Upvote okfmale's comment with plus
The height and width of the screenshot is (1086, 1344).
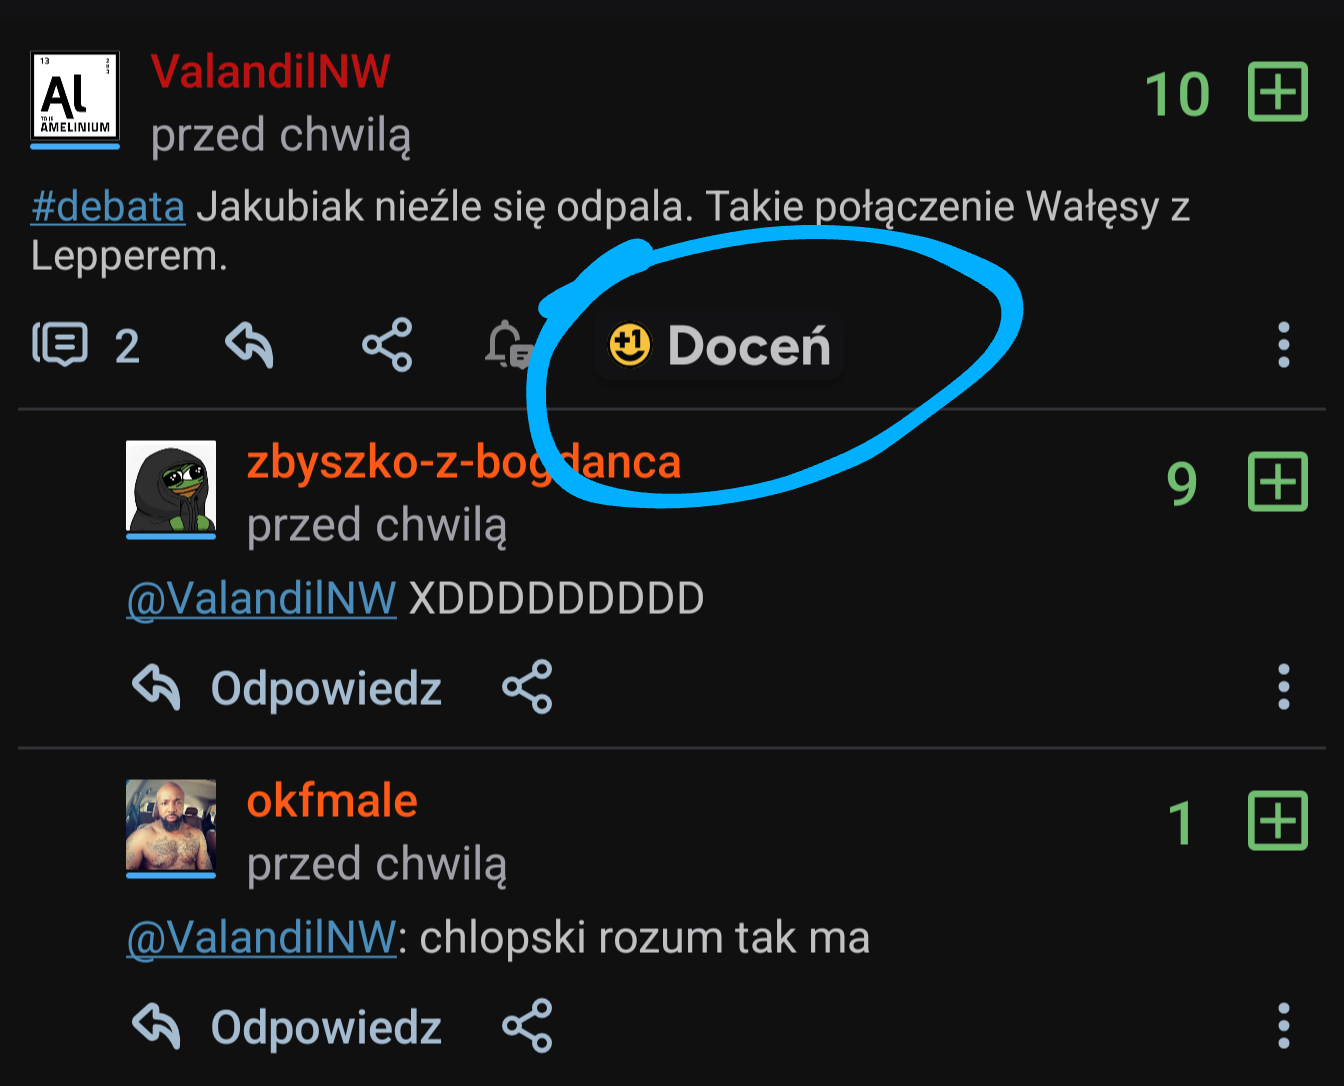pos(1278,821)
